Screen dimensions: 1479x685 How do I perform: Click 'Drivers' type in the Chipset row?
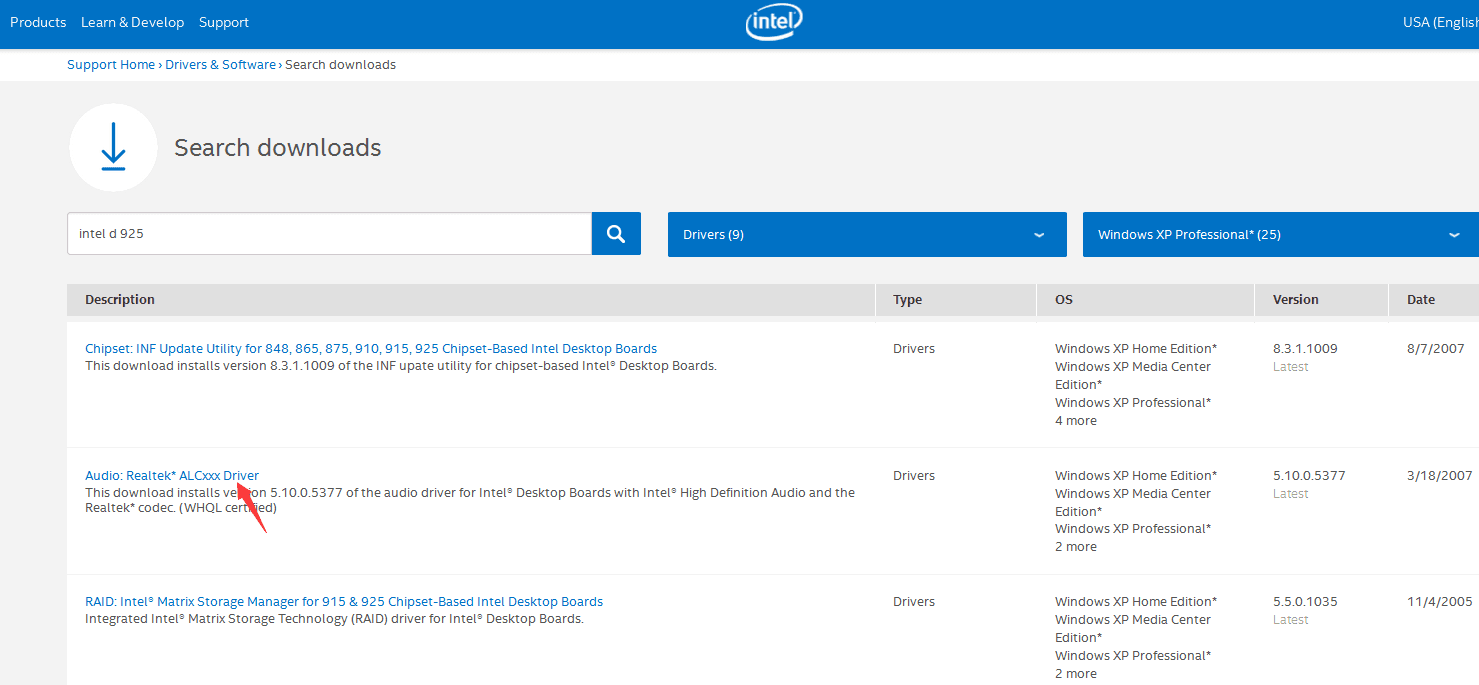(x=914, y=349)
